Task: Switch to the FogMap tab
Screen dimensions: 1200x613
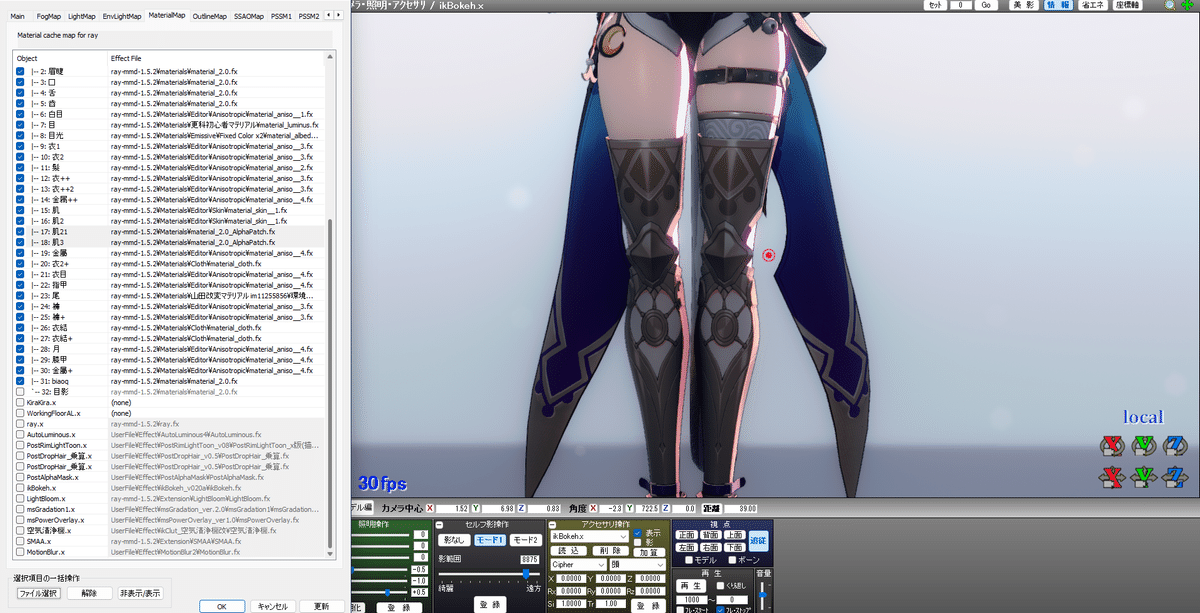Action: pyautogui.click(x=47, y=15)
